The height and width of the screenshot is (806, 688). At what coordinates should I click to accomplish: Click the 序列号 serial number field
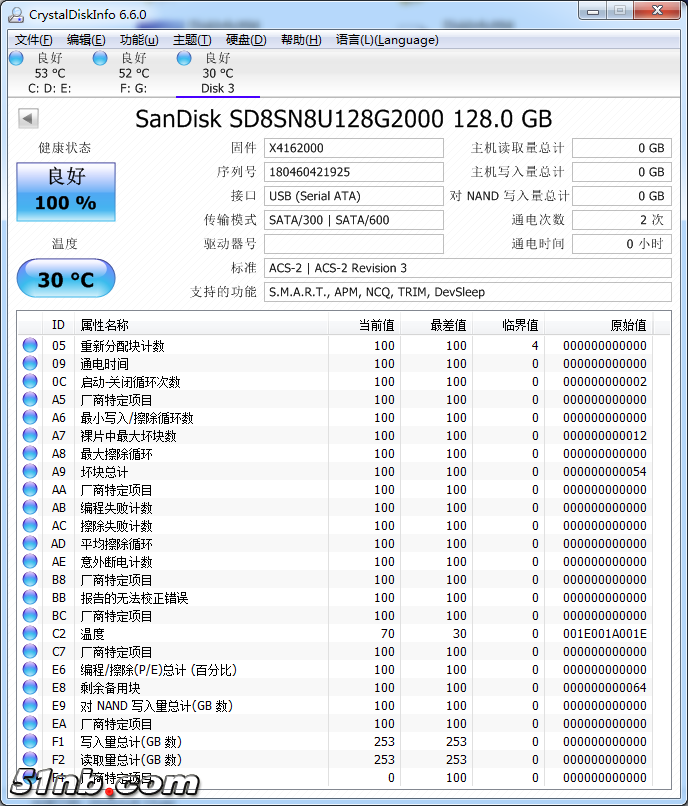pos(353,172)
